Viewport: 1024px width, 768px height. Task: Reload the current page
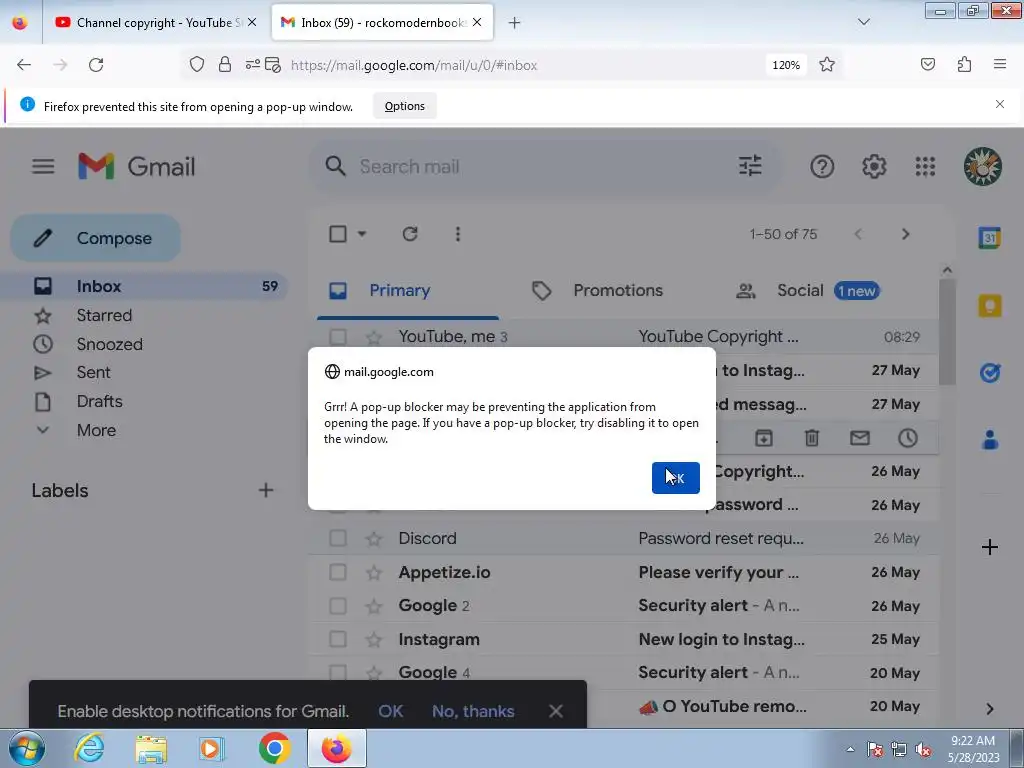point(96,65)
